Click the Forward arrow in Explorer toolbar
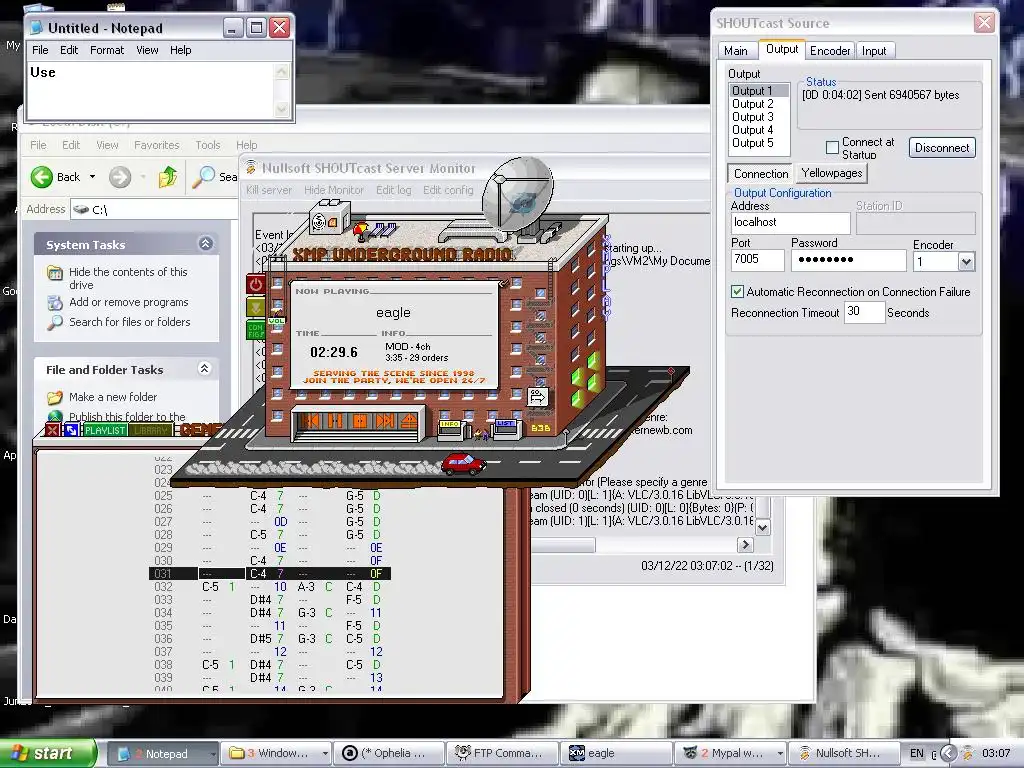This screenshot has height=768, width=1024. click(120, 177)
